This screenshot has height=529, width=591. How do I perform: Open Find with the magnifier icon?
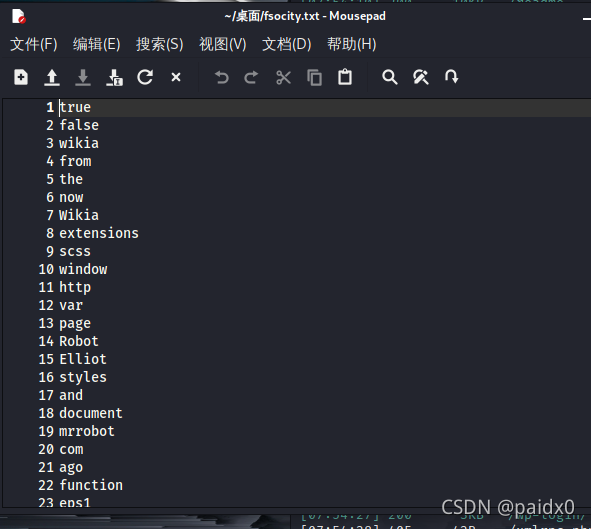390,77
